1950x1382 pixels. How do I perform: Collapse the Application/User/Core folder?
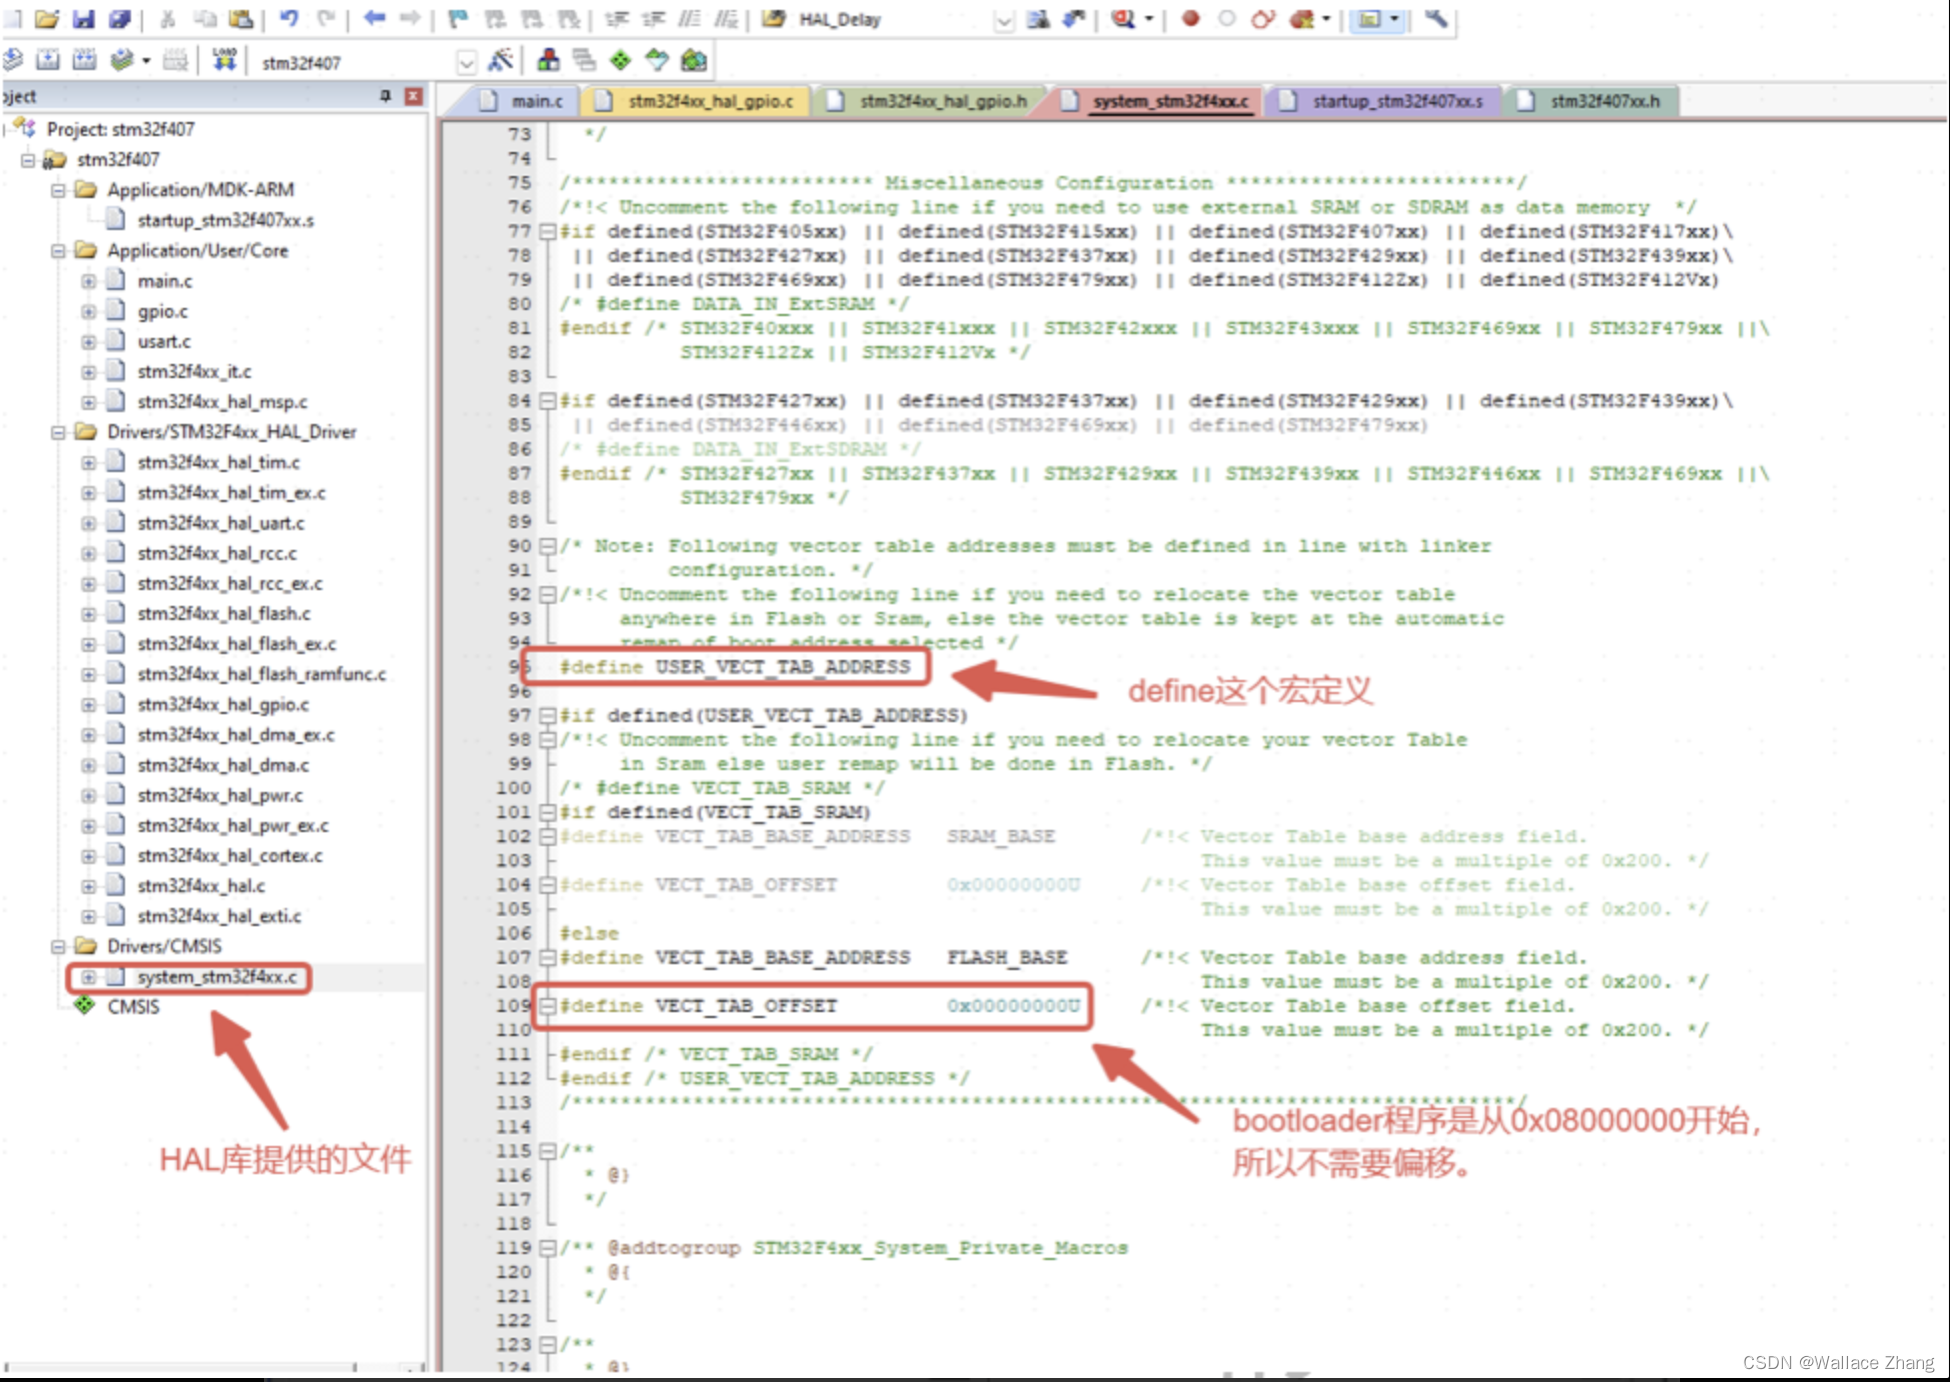(x=58, y=251)
